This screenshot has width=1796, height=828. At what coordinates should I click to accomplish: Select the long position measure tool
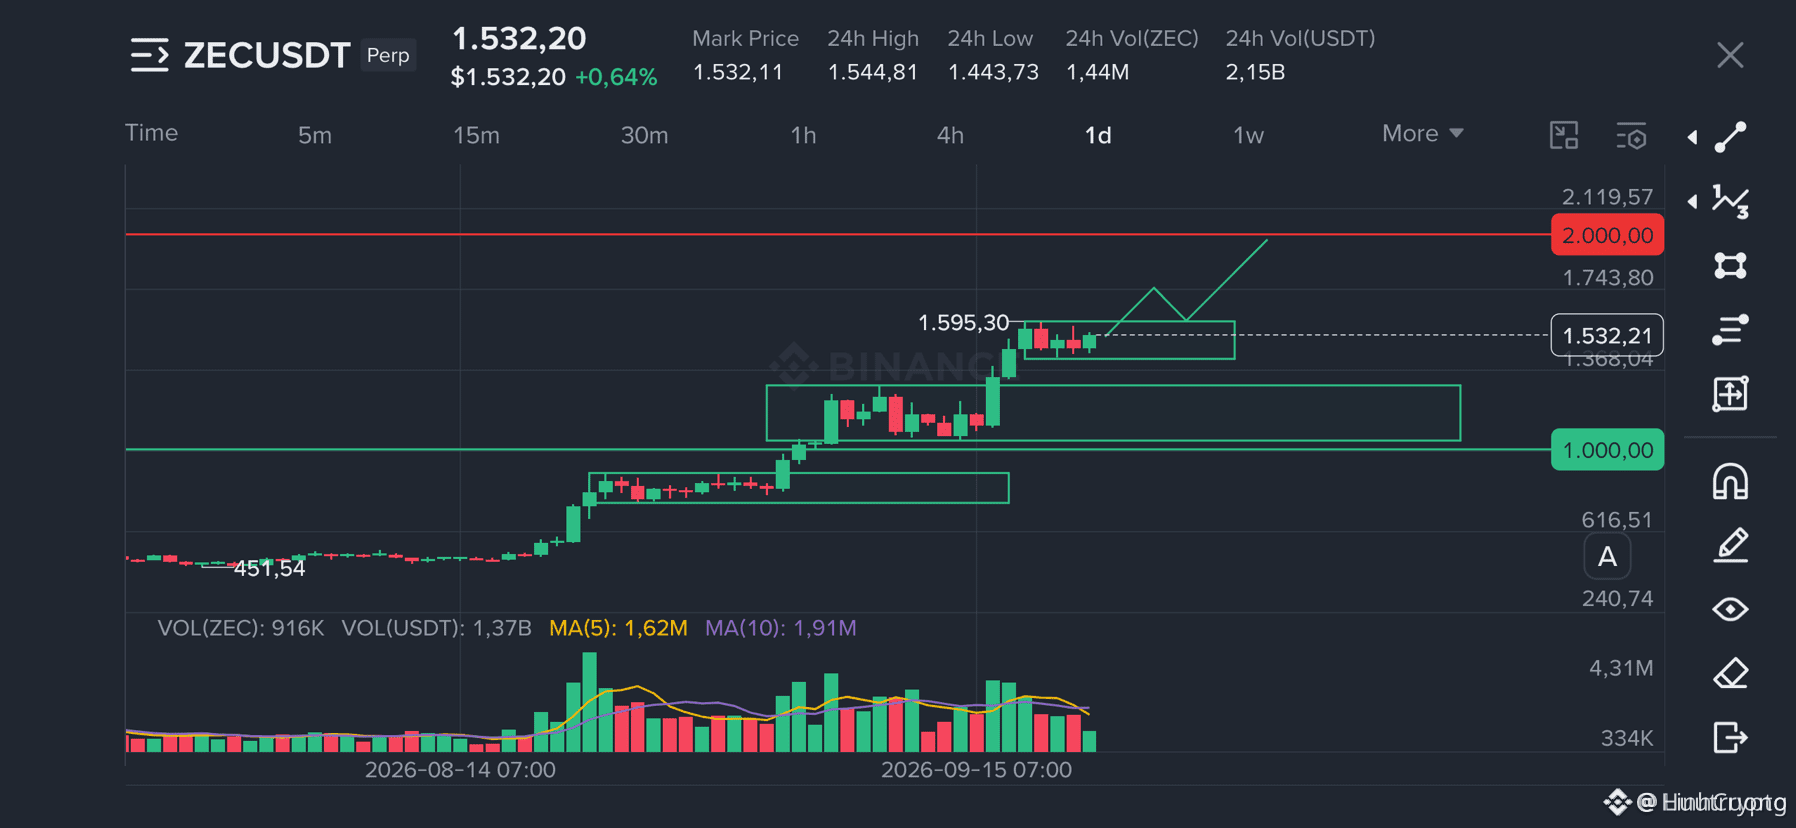[x=1730, y=394]
